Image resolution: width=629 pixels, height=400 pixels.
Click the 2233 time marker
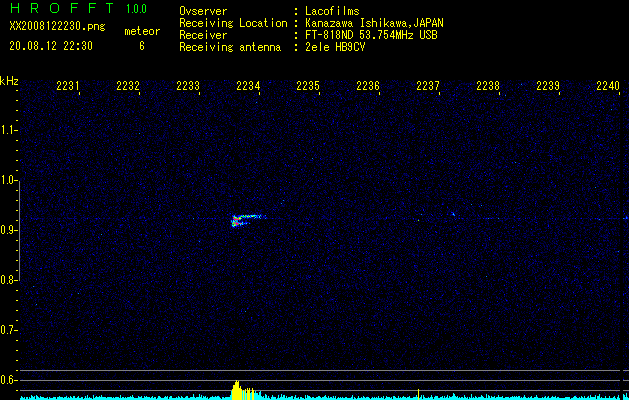188,86
